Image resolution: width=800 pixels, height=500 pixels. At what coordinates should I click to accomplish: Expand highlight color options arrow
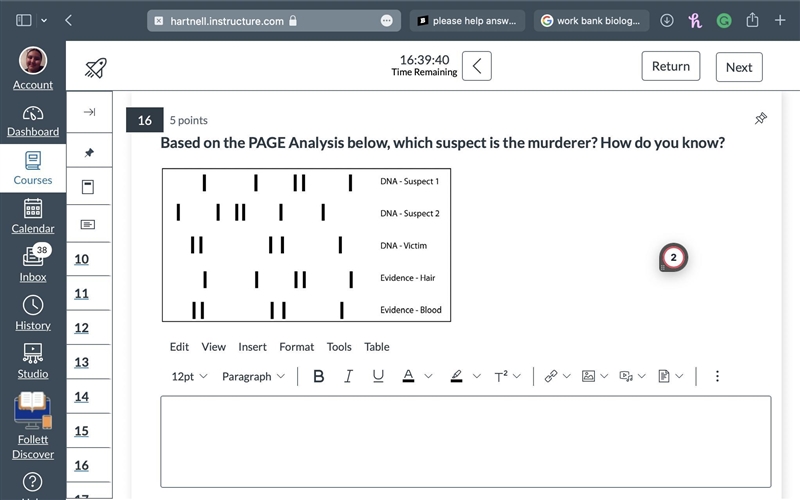(477, 377)
